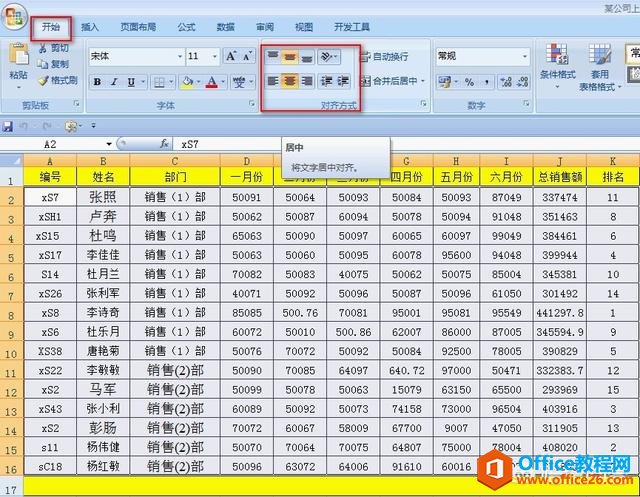Screen dimensions: 640x497
Task: Toggle bottom vertical alignment
Action: point(307,56)
